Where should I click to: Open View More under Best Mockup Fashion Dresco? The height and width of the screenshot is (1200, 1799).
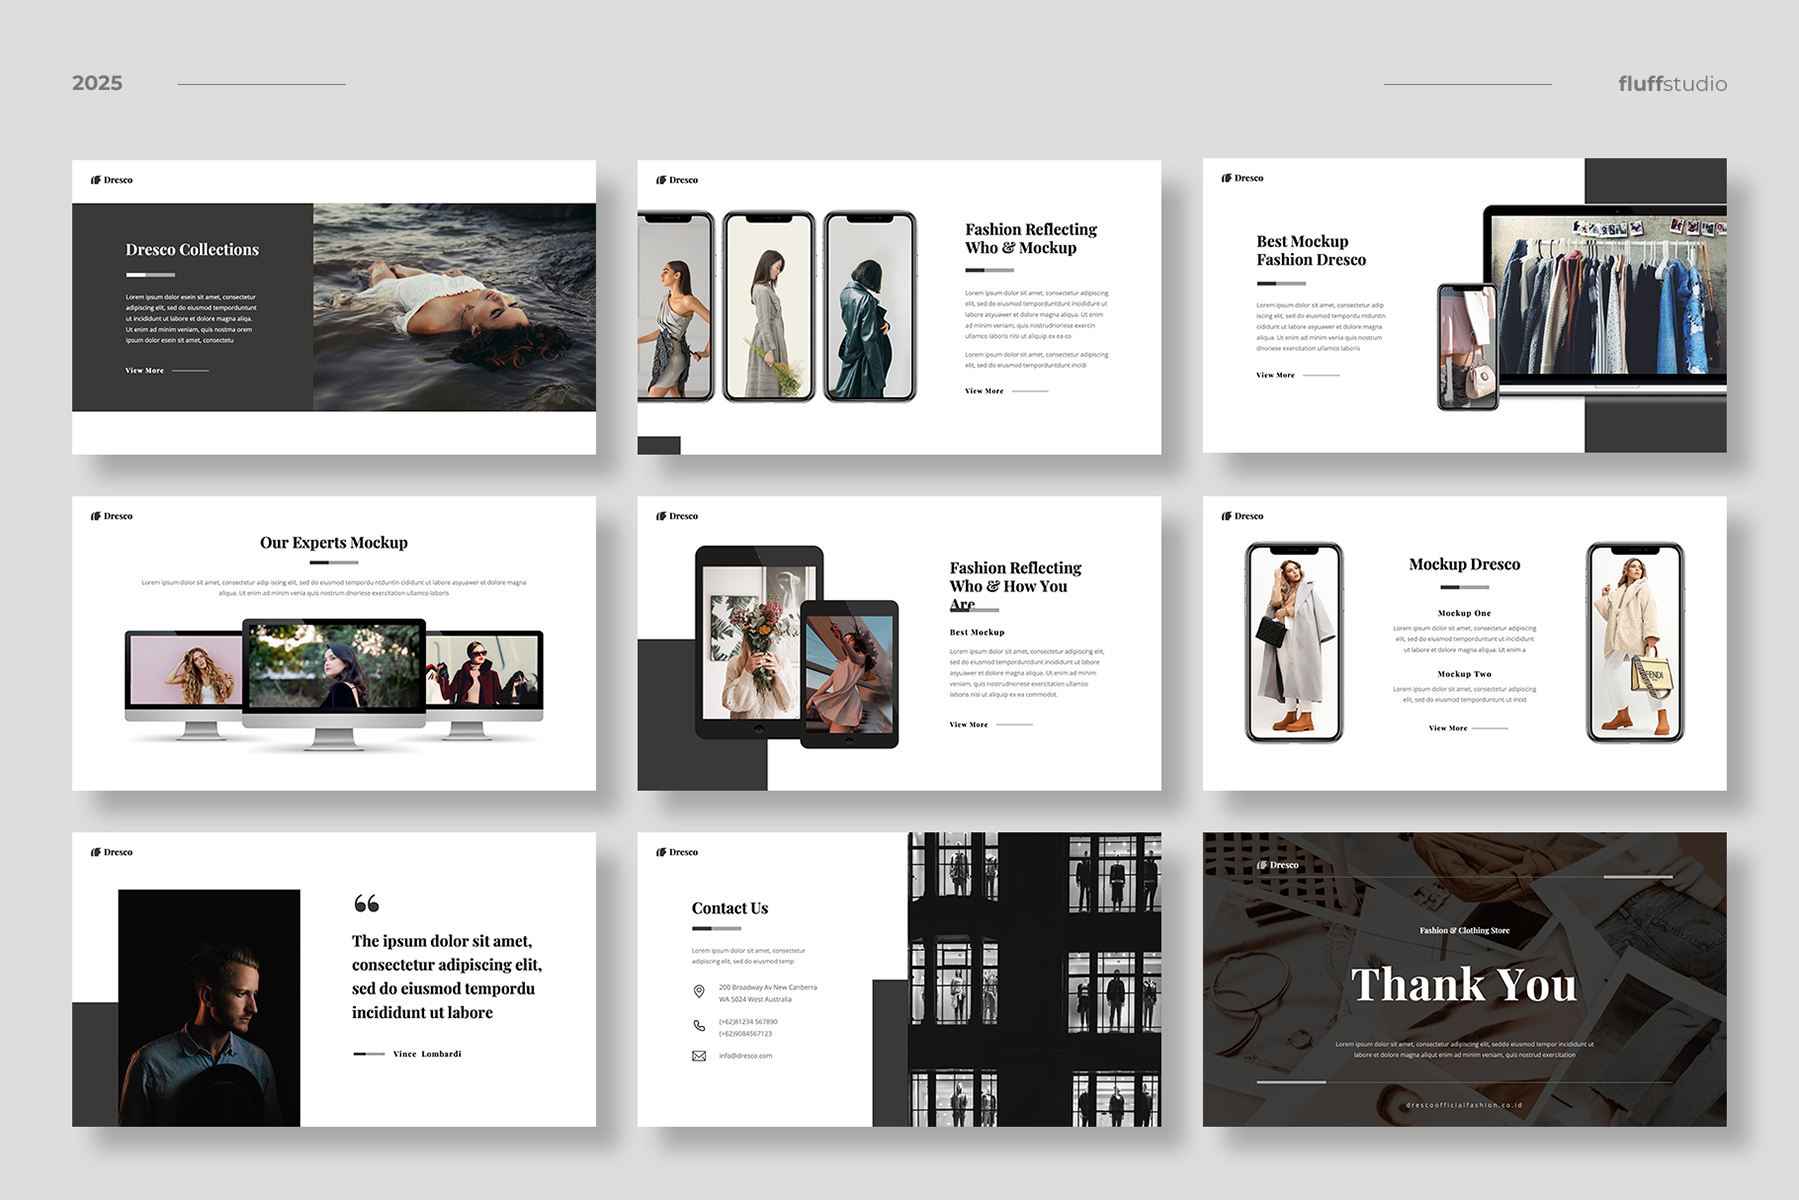1275,376
